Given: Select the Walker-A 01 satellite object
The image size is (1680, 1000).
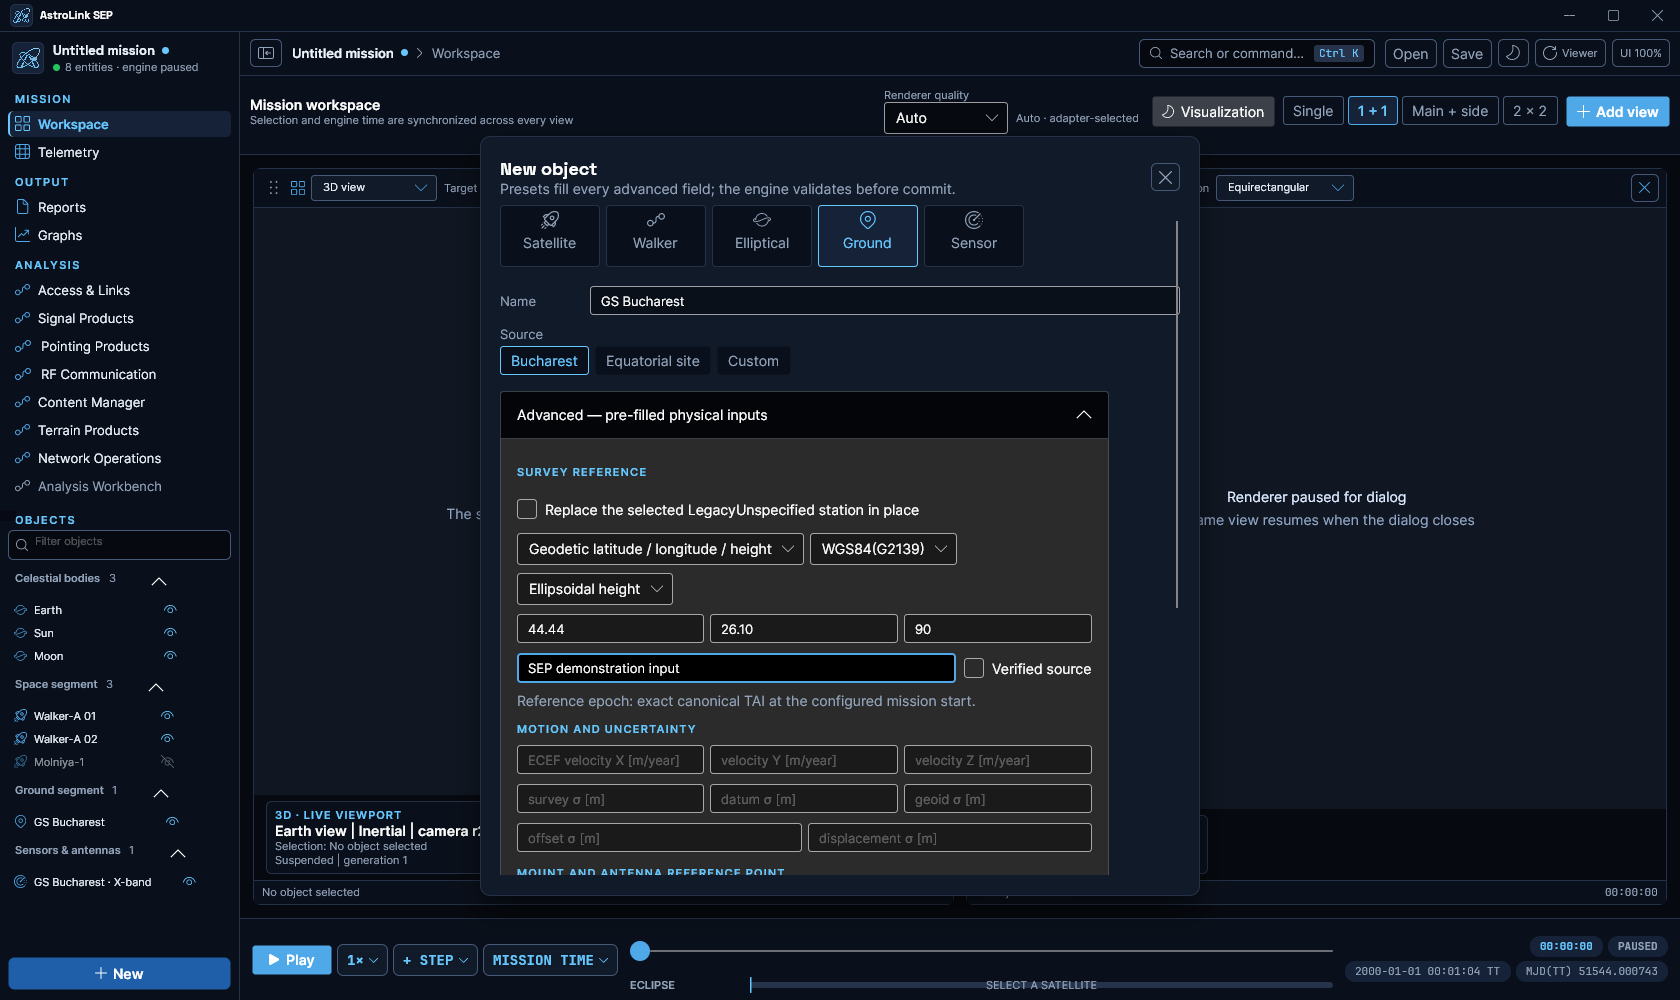Looking at the screenshot, I should click(65, 716).
